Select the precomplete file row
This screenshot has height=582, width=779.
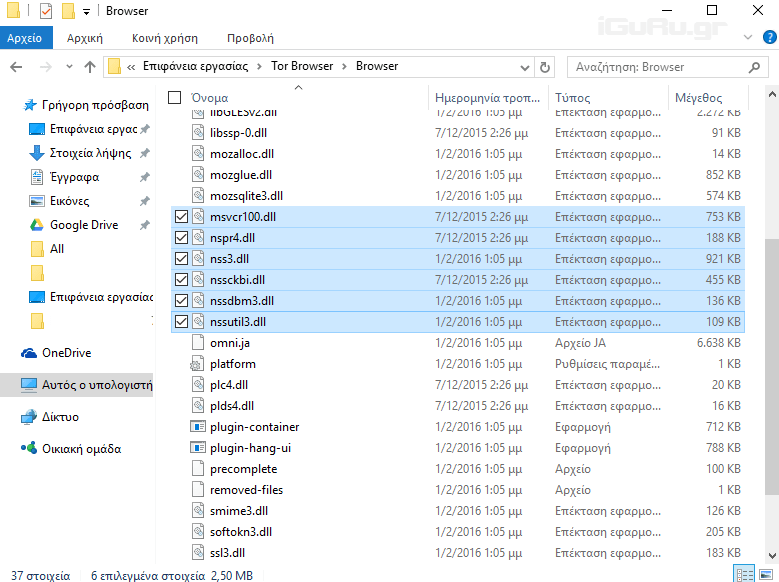pyautogui.click(x=457, y=469)
